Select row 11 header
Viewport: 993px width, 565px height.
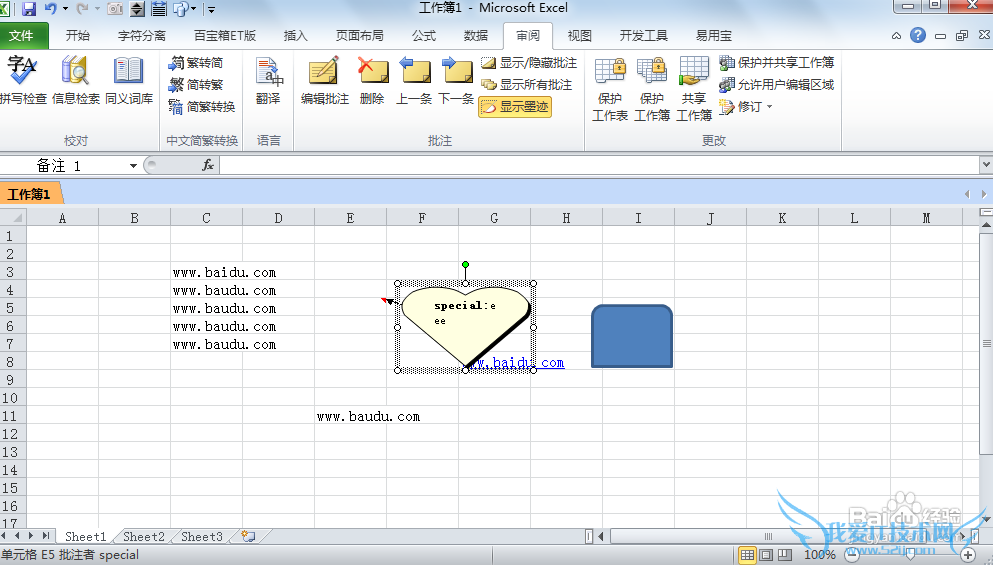pos(13,416)
